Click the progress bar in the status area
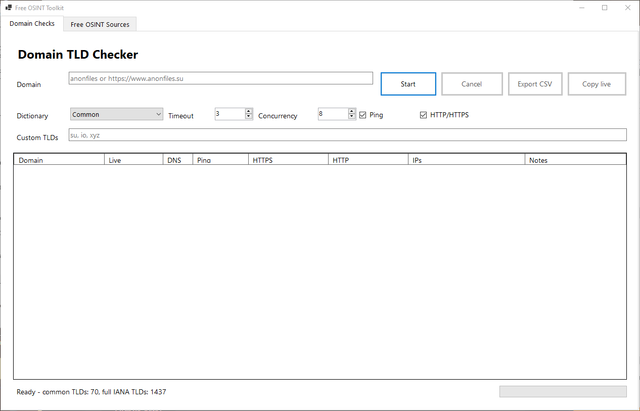 pyautogui.click(x=563, y=391)
